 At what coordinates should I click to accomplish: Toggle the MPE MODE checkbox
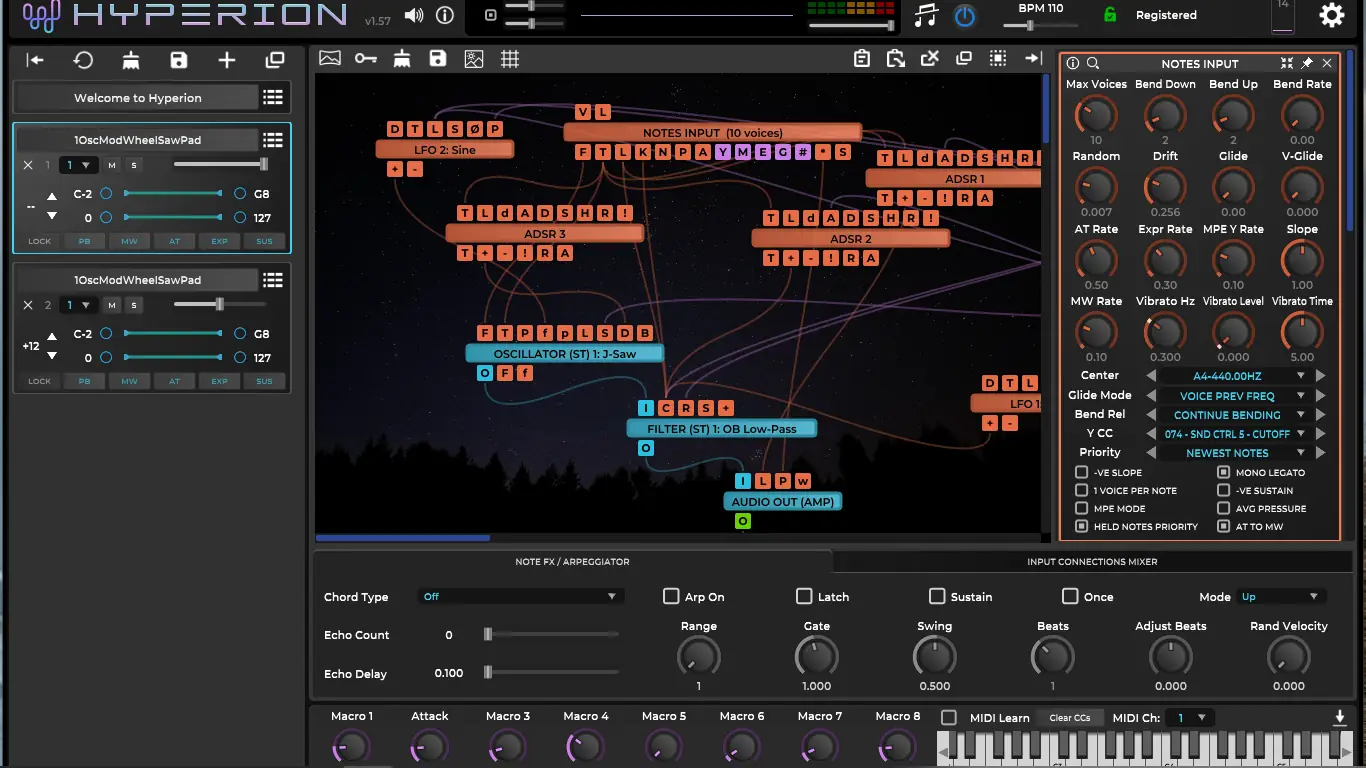pyautogui.click(x=1081, y=508)
